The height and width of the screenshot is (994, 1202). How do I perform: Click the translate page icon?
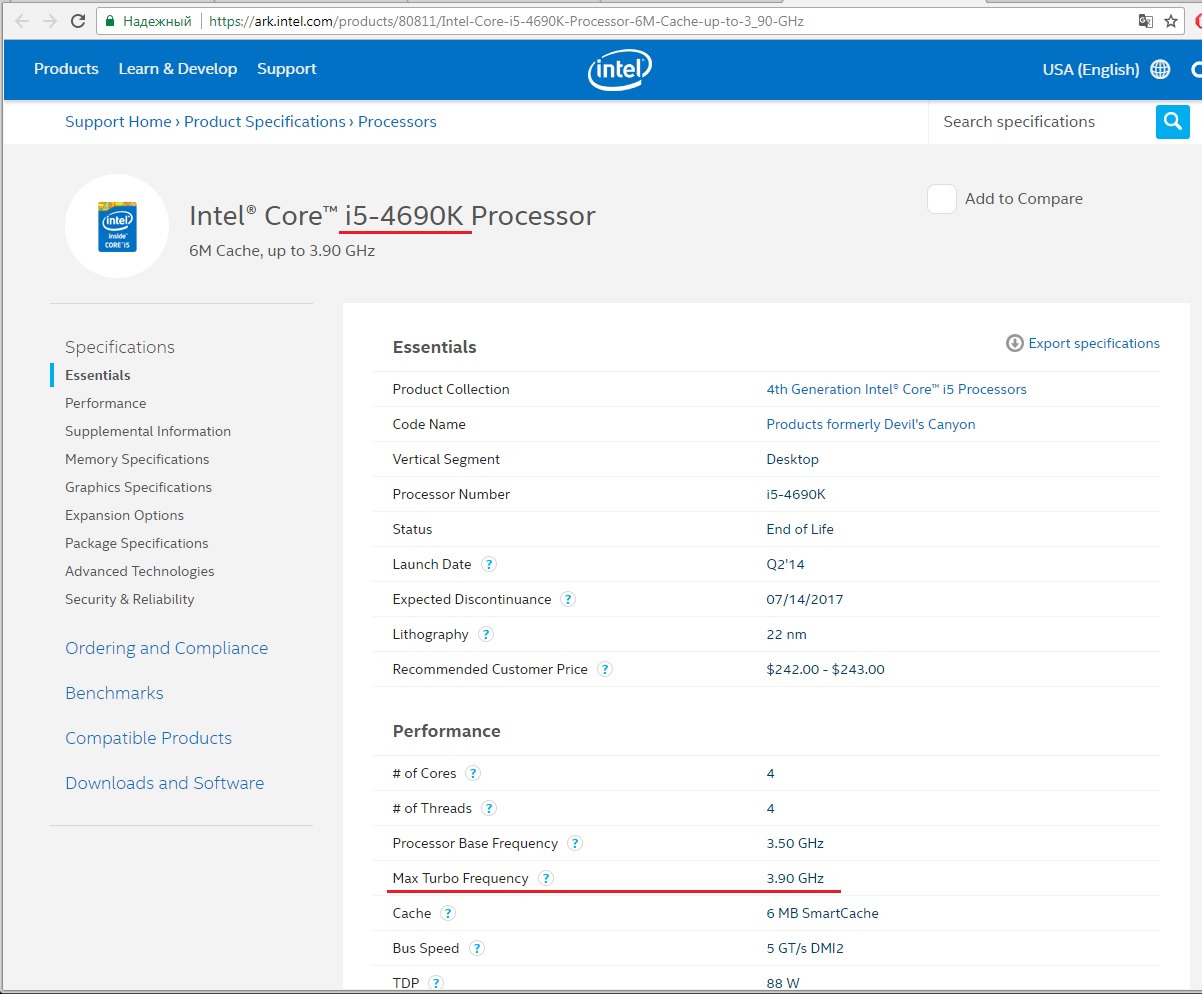pos(1146,21)
